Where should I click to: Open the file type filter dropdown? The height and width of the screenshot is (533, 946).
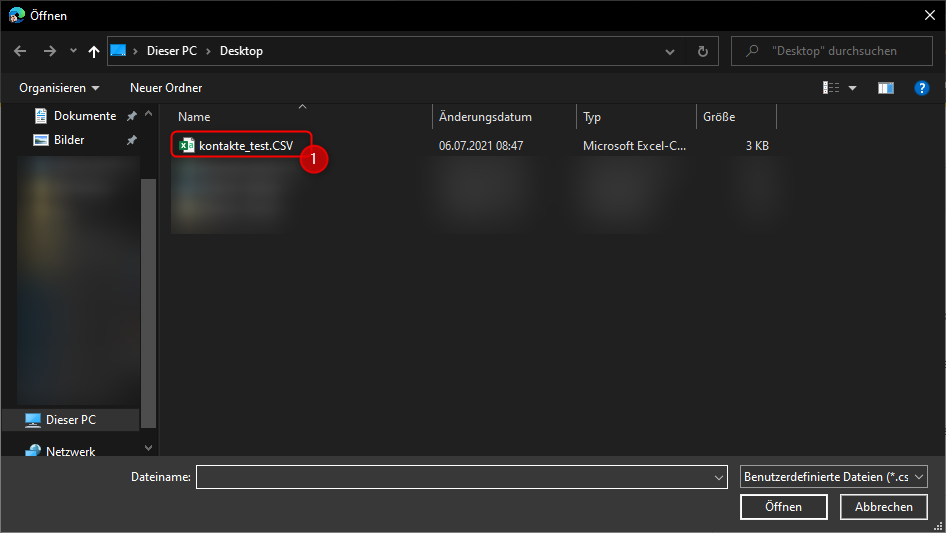[834, 477]
